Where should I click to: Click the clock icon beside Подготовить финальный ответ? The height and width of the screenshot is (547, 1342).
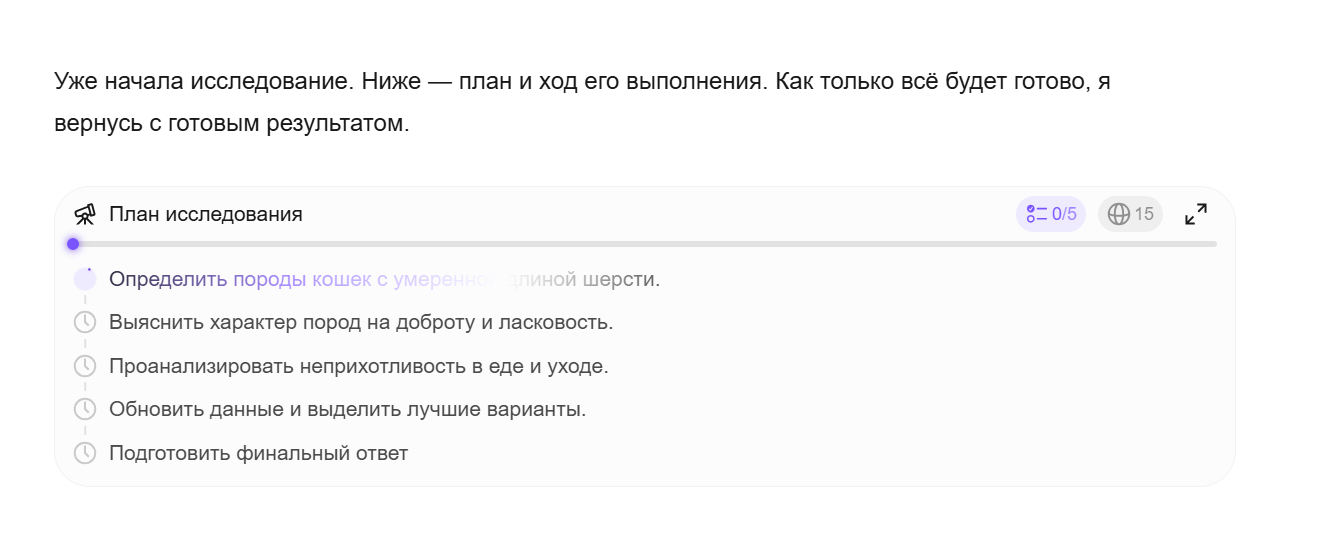(85, 453)
